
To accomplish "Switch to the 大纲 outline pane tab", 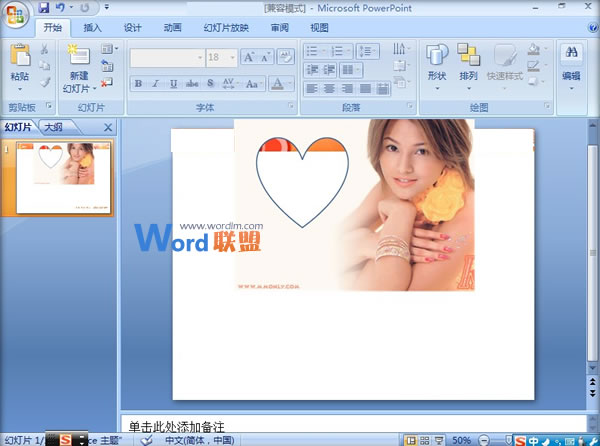I will coord(54,127).
